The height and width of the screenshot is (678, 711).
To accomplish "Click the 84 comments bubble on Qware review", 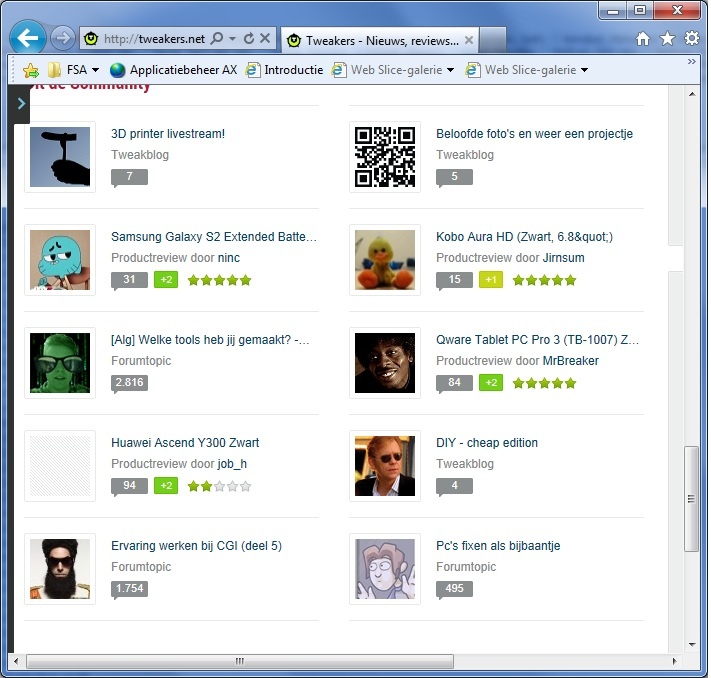I will 454,383.
